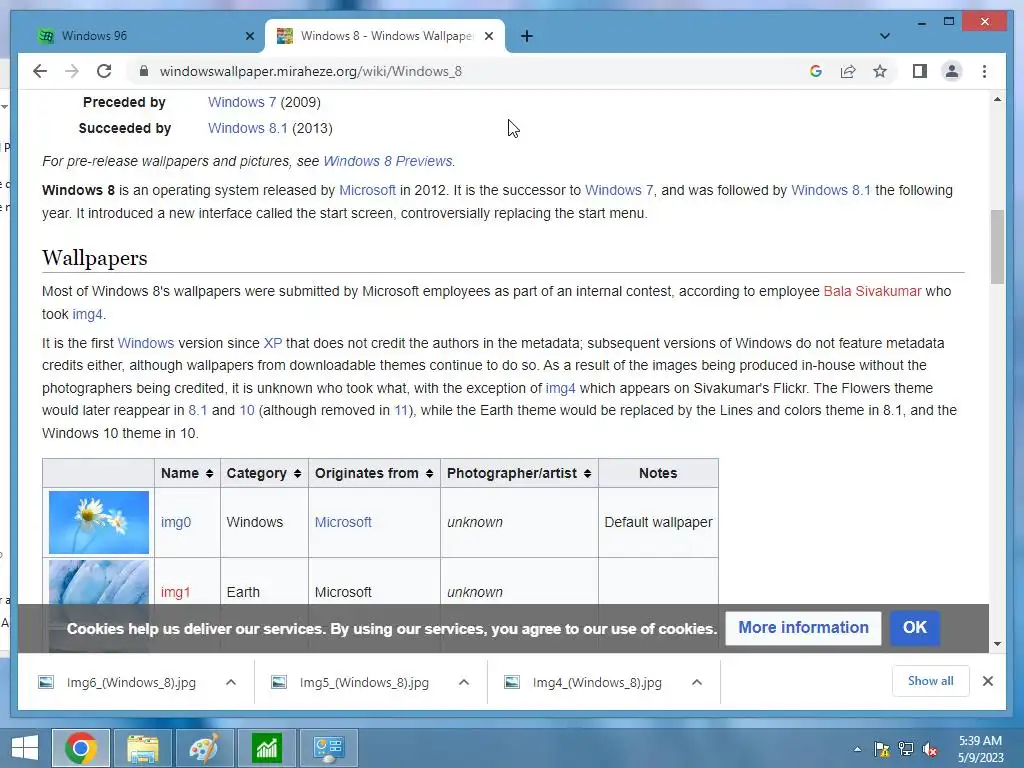Expand options for Img4_(Windows_8).jpg download
This screenshot has height=768, width=1024.
point(697,682)
